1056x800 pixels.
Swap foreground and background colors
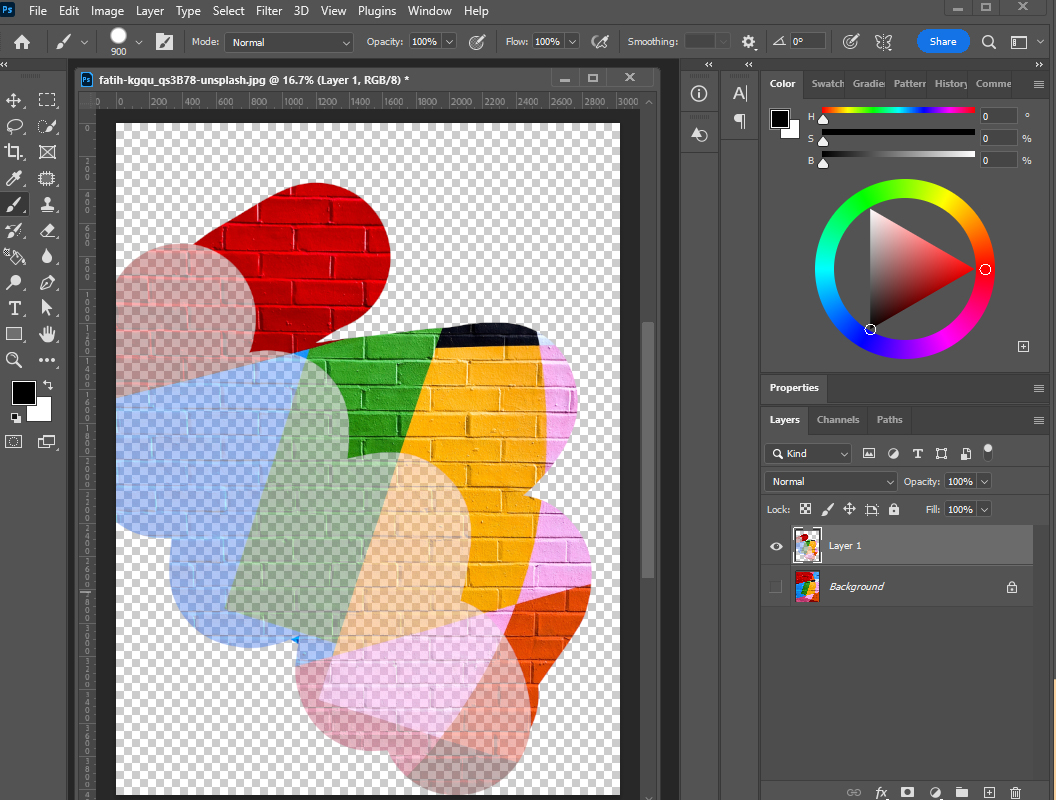tap(48, 385)
